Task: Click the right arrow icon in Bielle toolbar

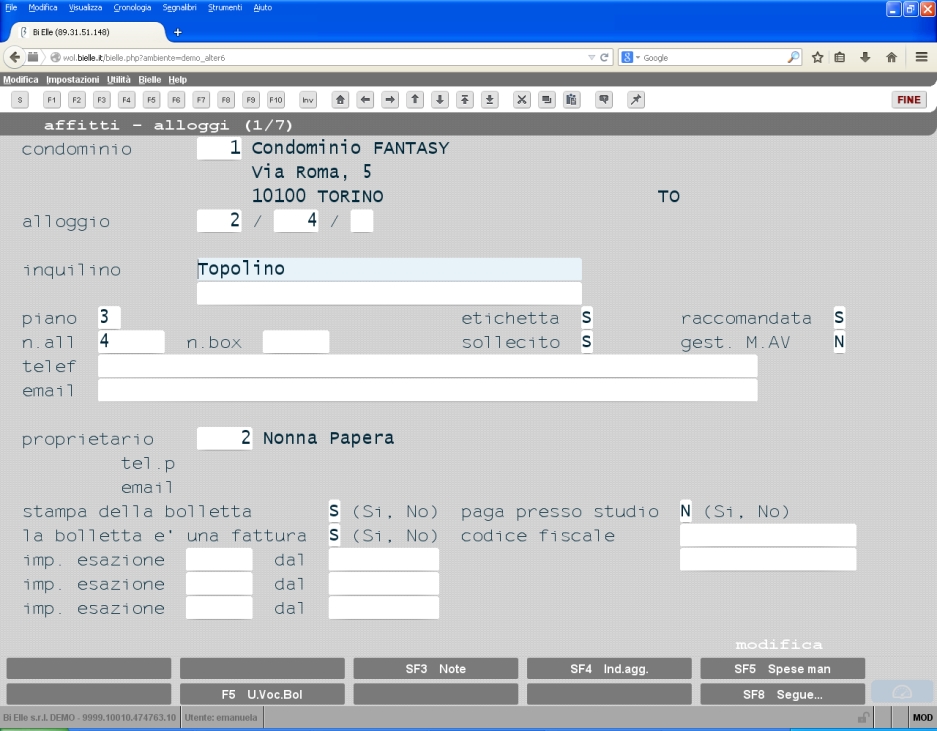Action: pyautogui.click(x=390, y=100)
